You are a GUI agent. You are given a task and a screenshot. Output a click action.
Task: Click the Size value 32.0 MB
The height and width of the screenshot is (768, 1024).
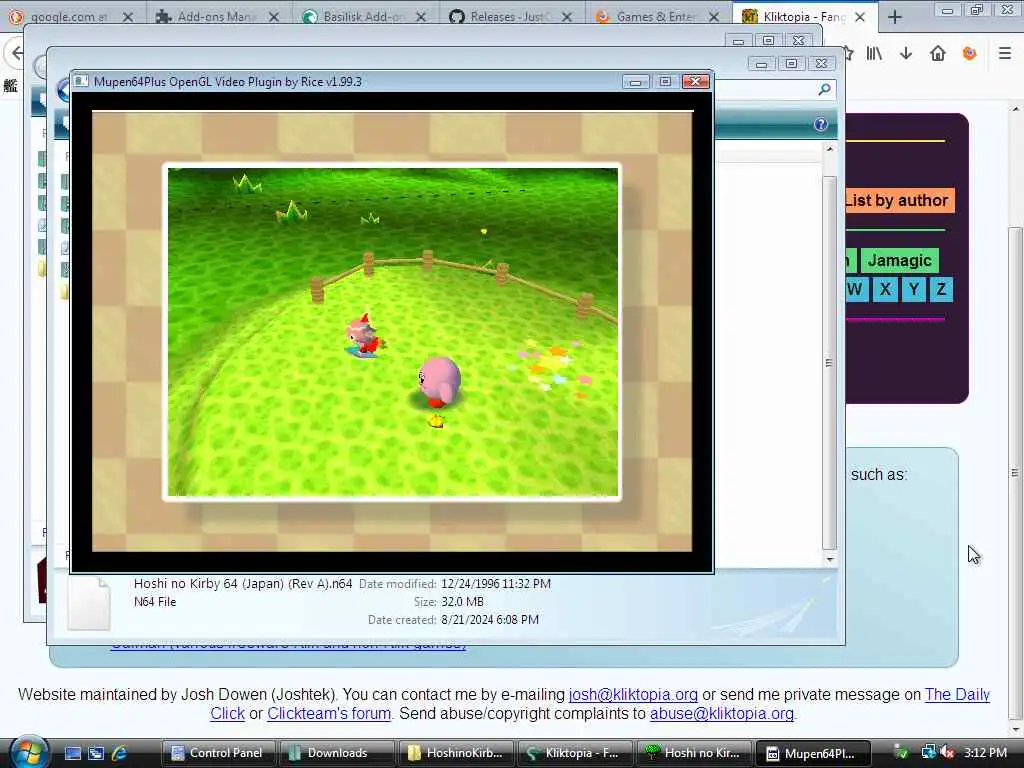tap(462, 602)
